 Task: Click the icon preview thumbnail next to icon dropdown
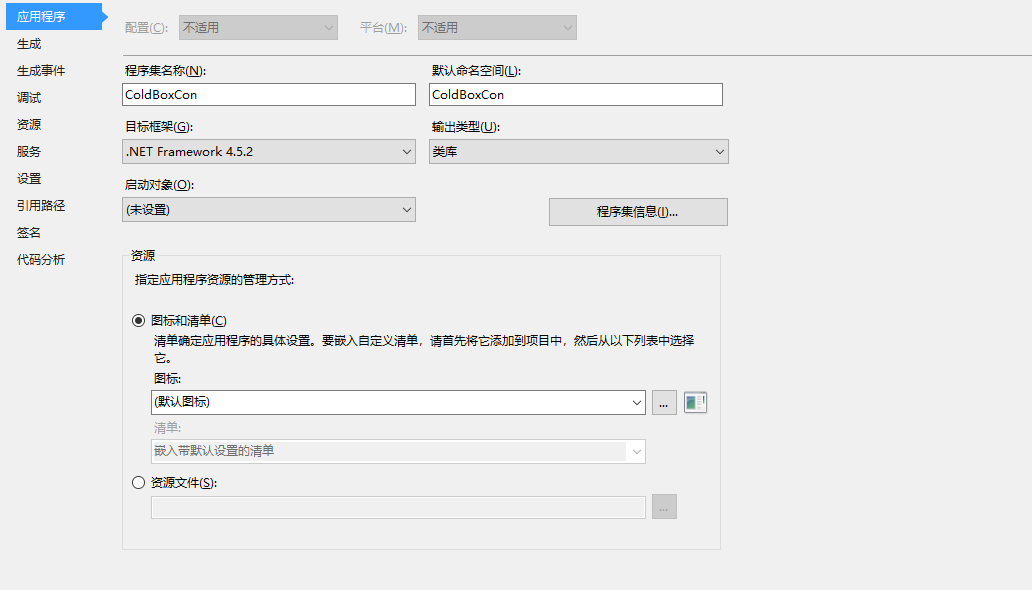point(695,401)
